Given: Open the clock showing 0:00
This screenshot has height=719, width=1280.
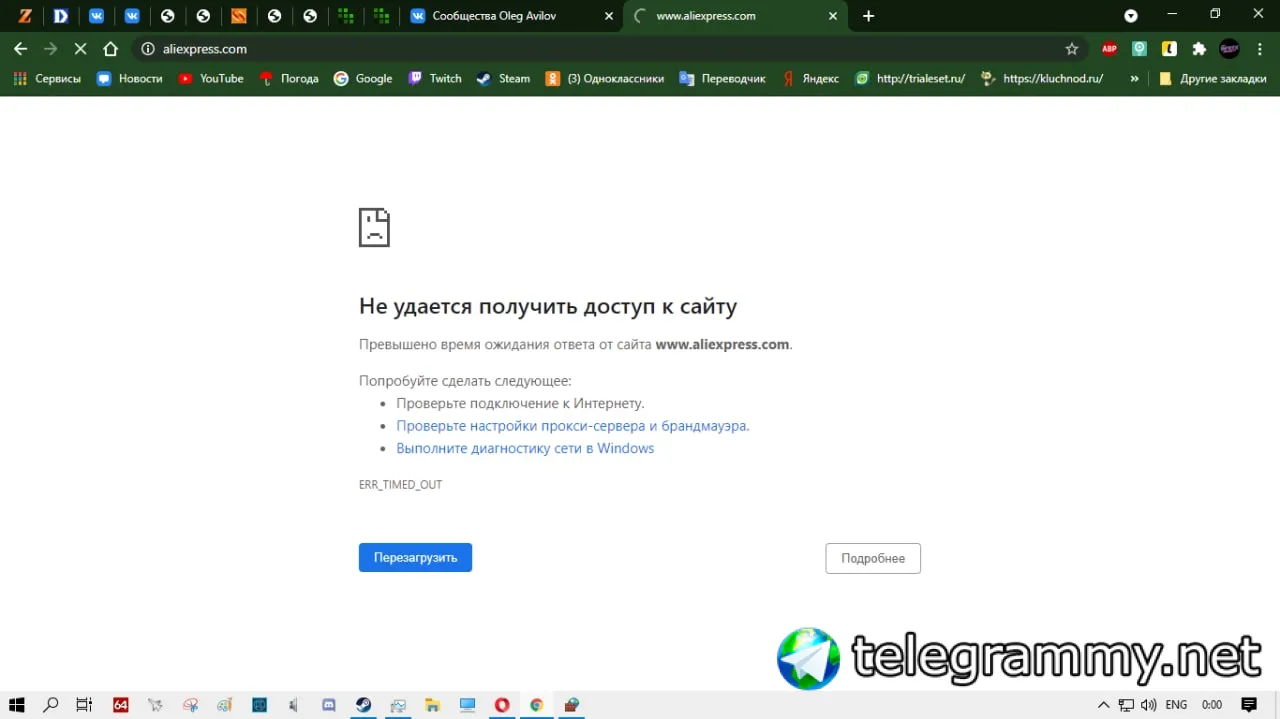Looking at the screenshot, I should pyautogui.click(x=1212, y=705).
